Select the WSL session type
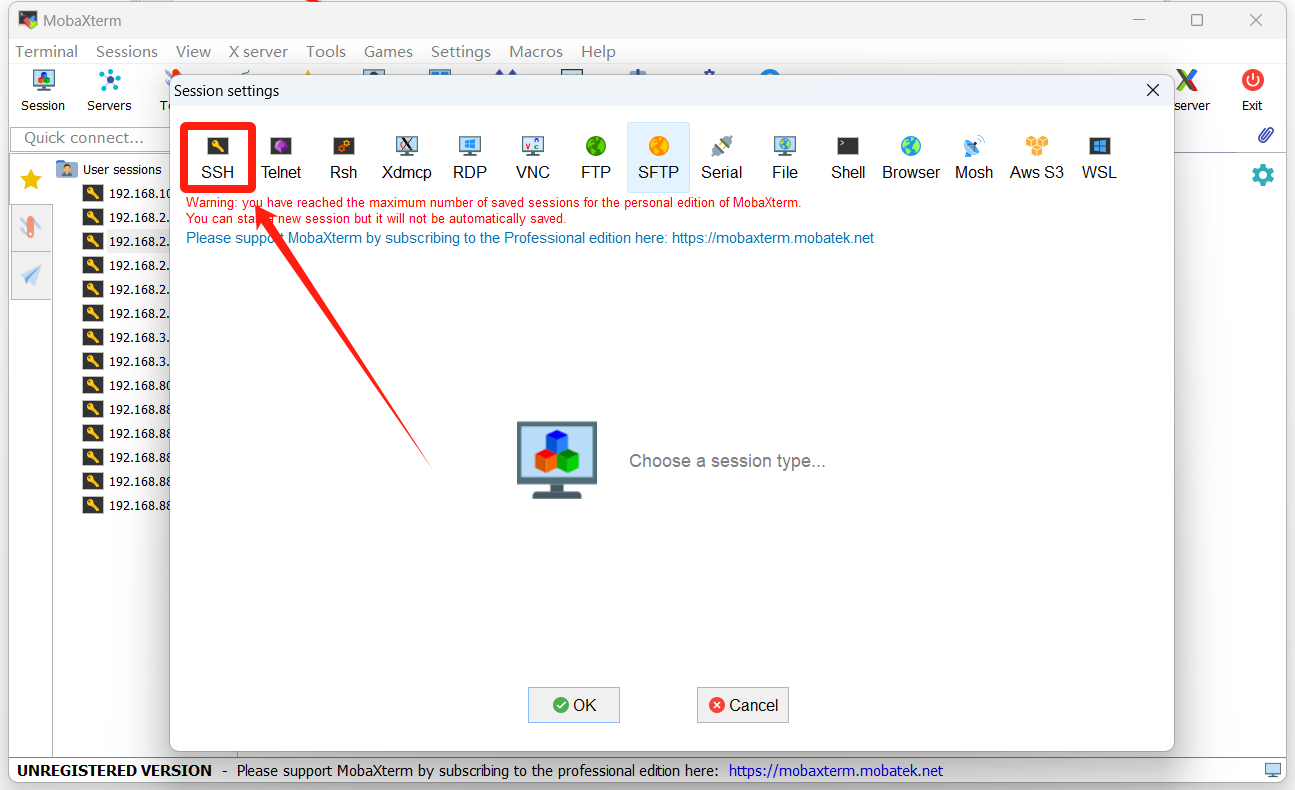1295x790 pixels. tap(1099, 157)
